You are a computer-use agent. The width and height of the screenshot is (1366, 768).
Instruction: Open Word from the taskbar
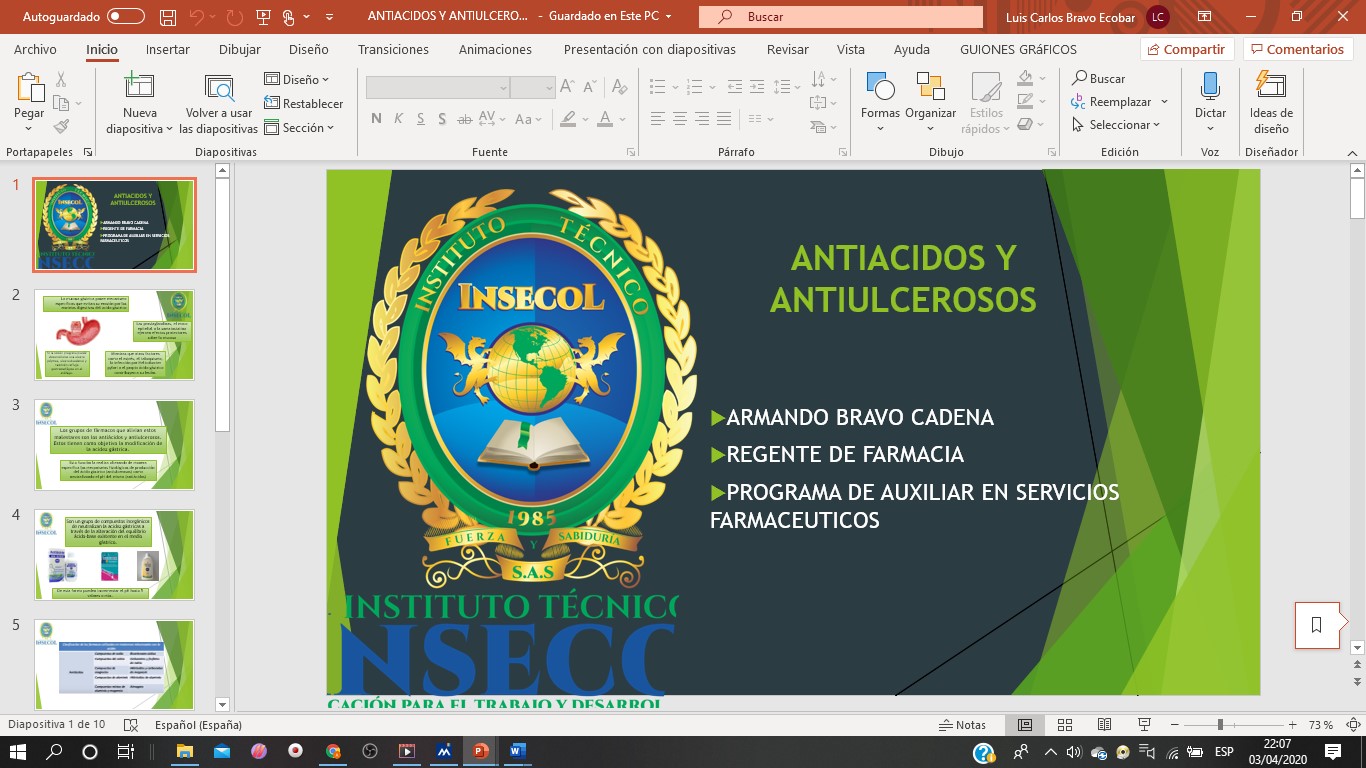tap(516, 751)
